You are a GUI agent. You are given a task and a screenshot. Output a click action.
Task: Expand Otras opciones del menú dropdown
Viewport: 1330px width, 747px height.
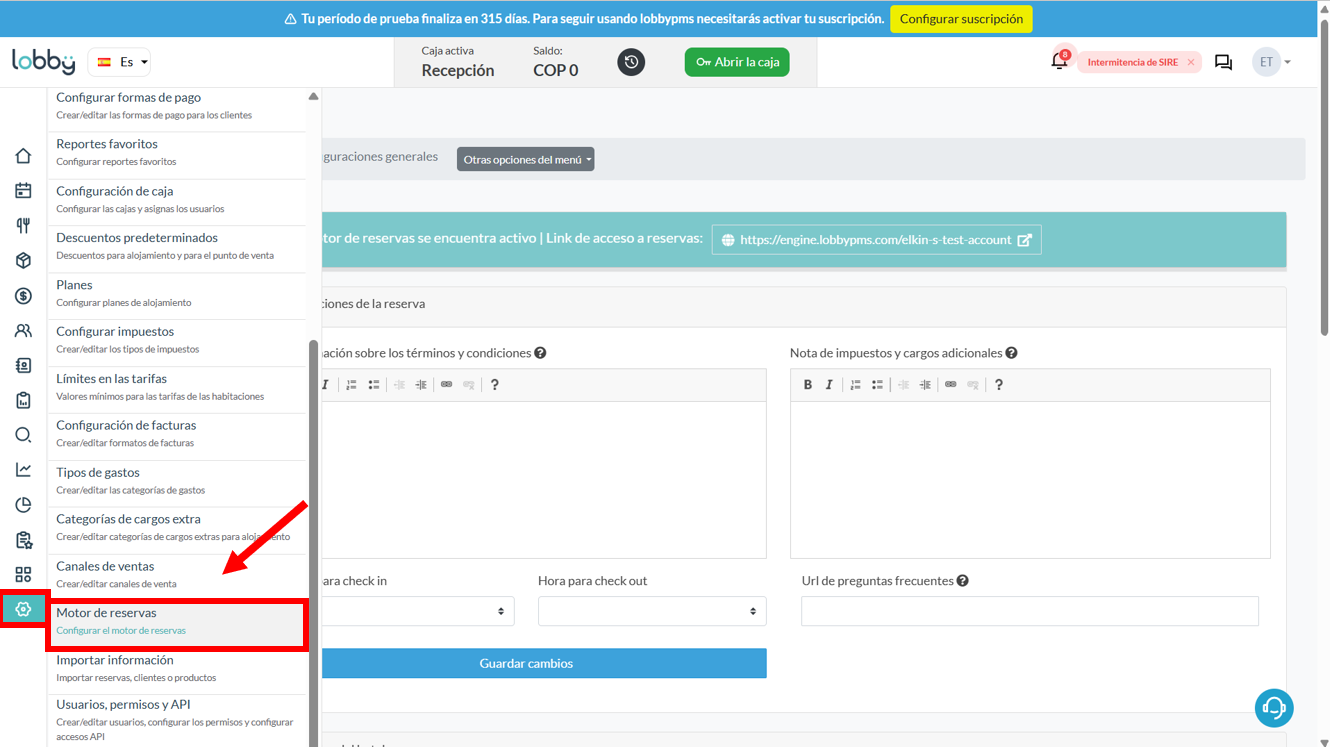[x=526, y=159]
